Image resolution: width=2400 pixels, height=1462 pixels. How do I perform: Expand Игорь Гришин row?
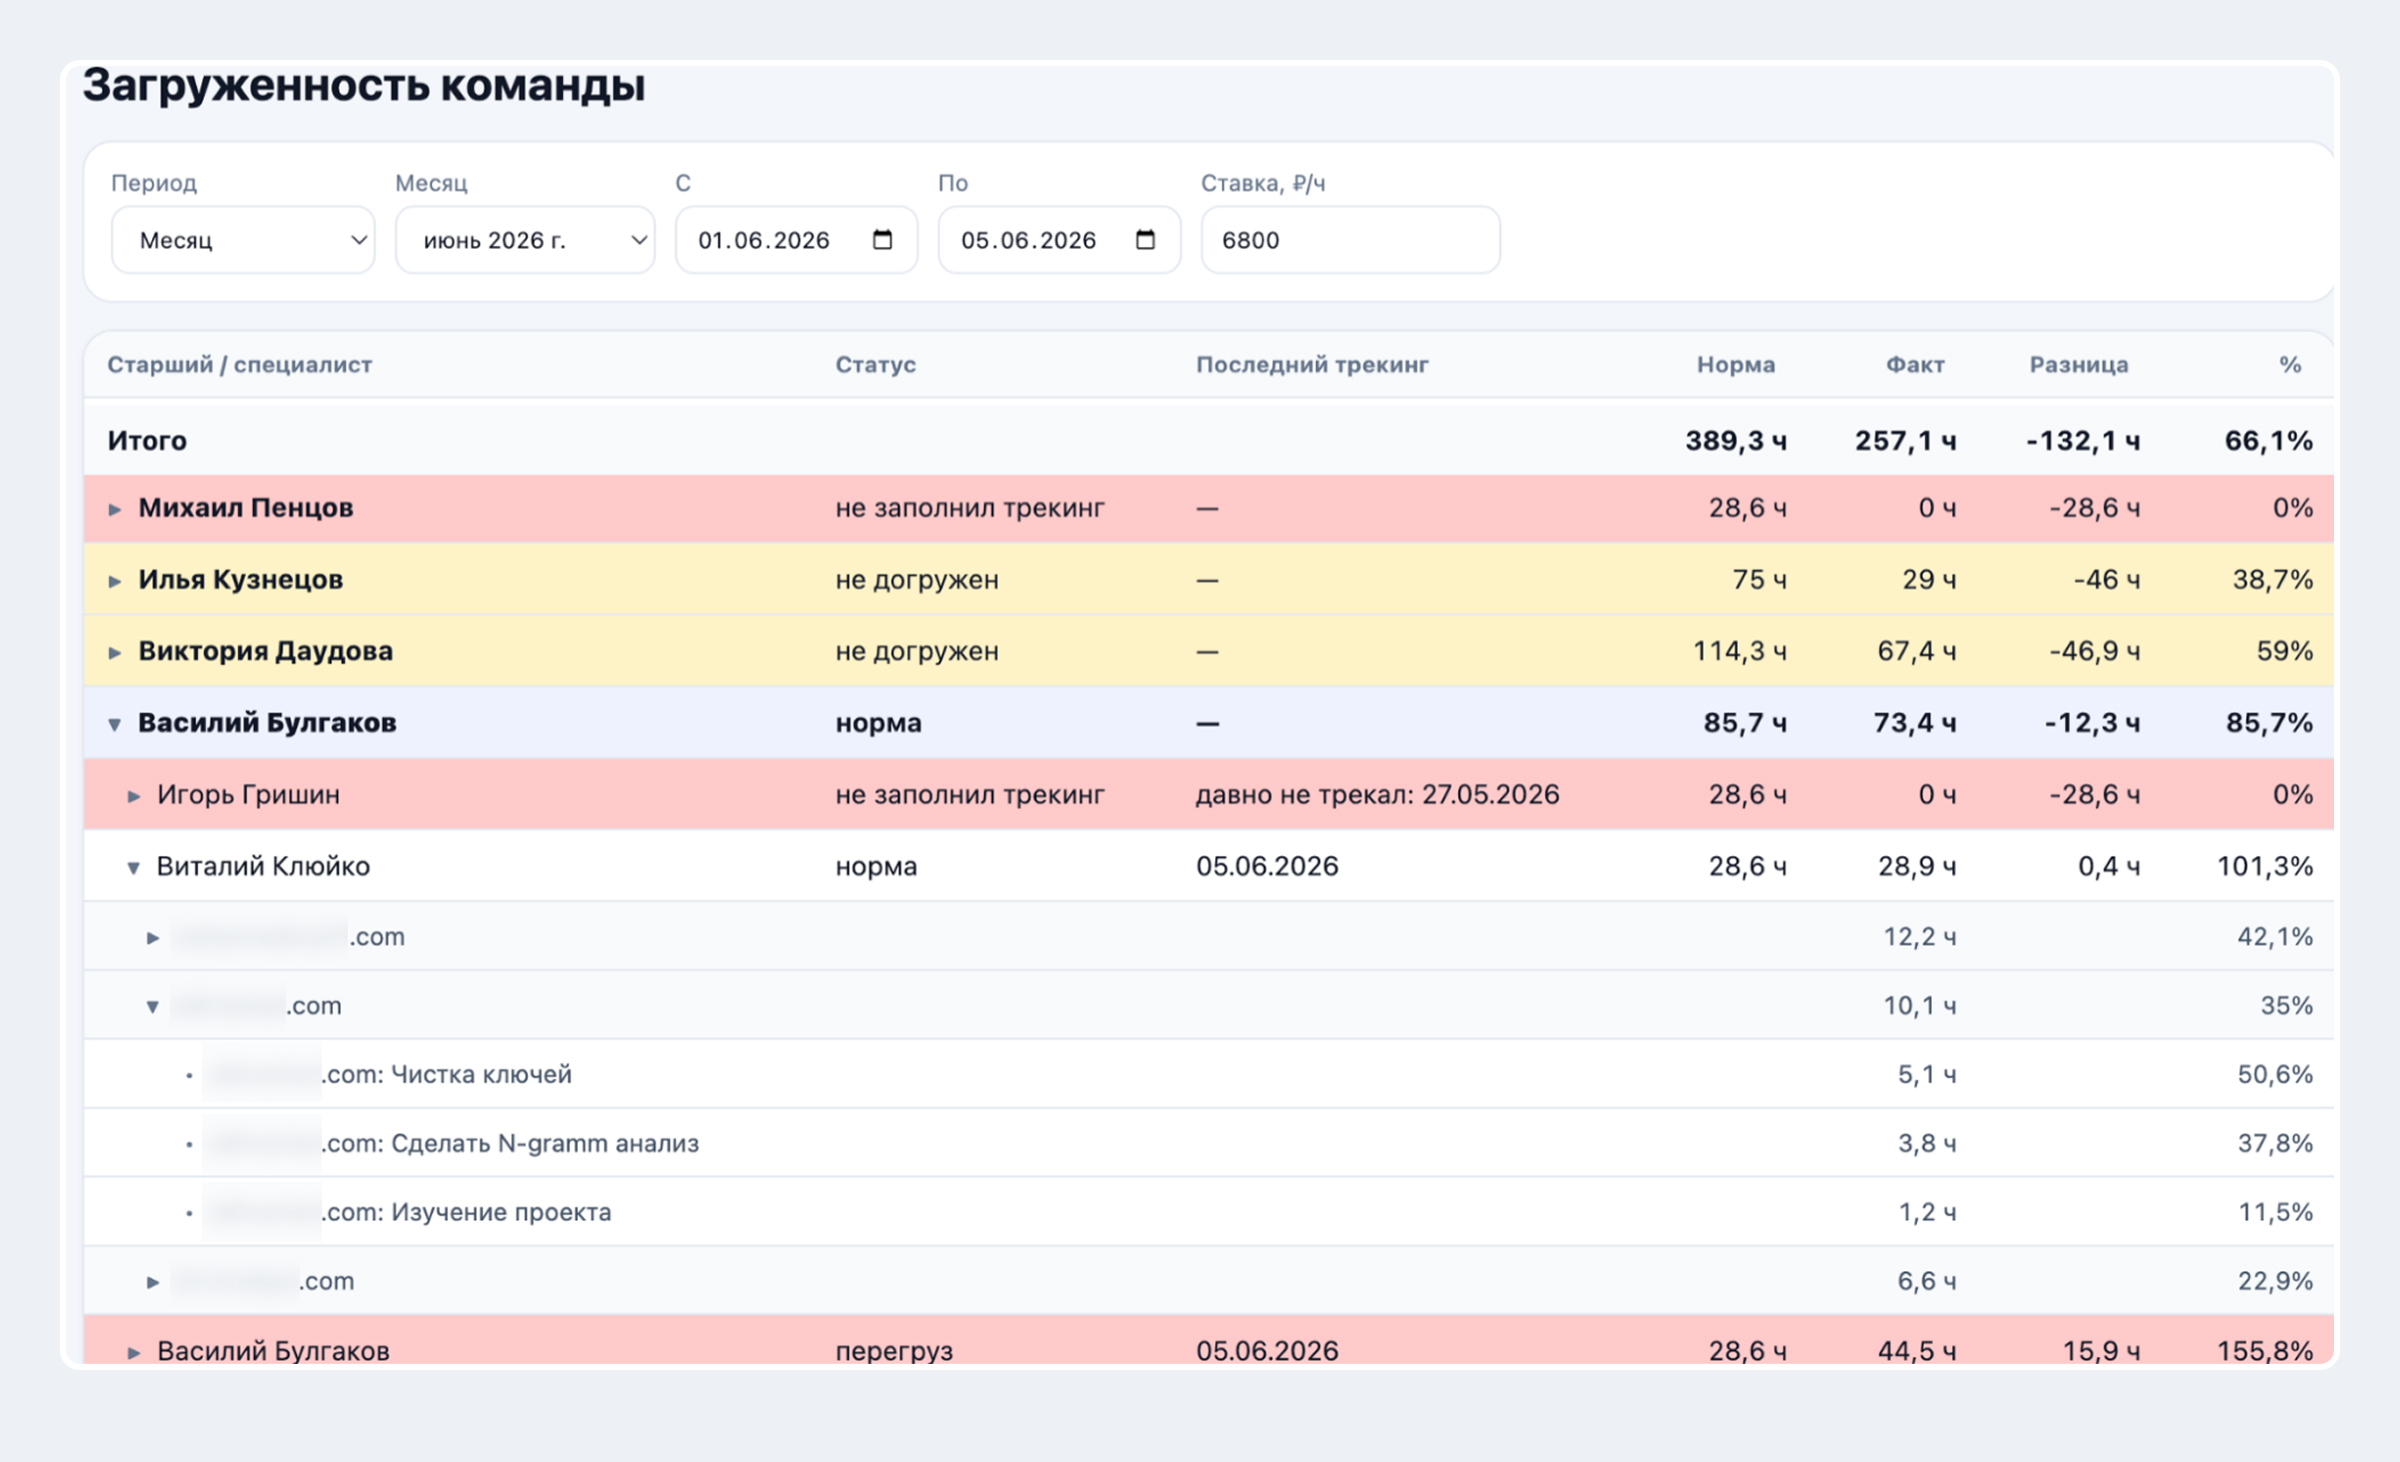pyautogui.click(x=133, y=796)
